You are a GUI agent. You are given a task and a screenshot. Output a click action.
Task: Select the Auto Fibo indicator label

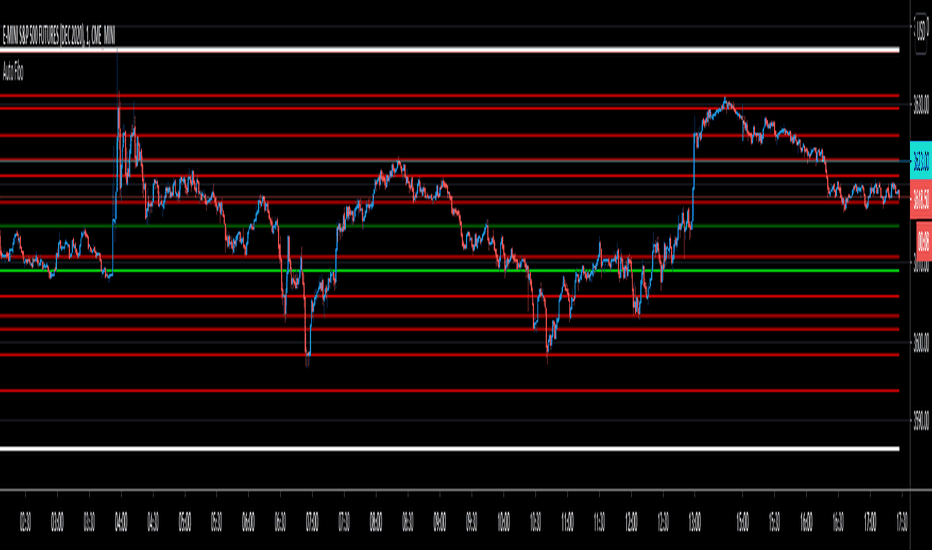[13, 72]
